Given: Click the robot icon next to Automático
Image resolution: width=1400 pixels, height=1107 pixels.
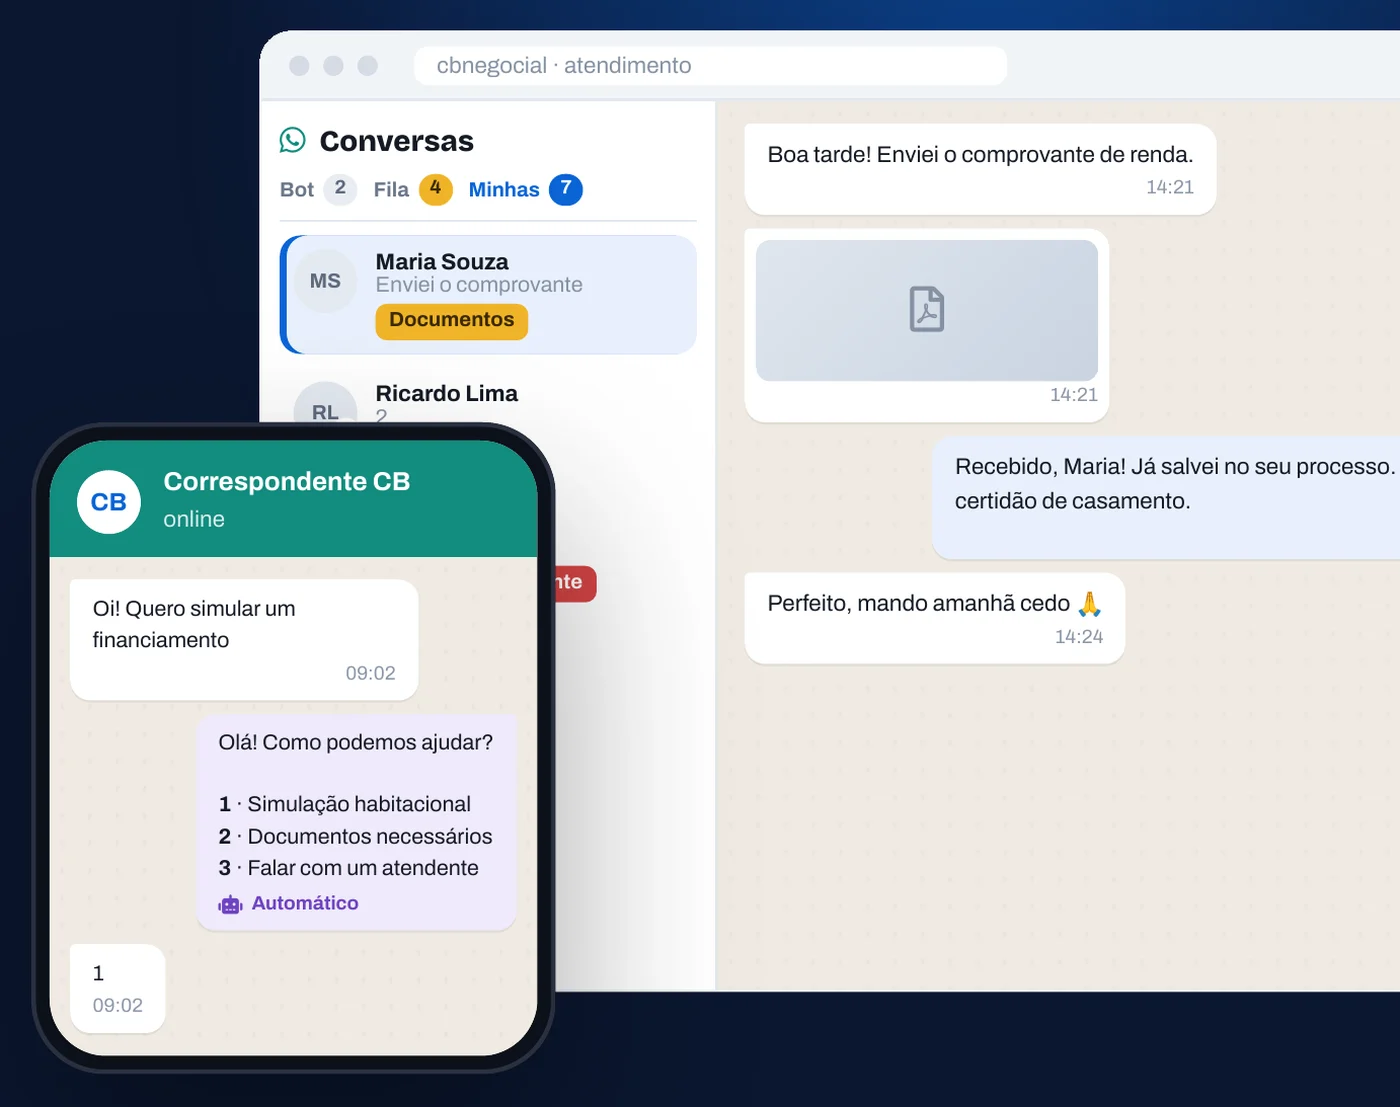Looking at the screenshot, I should tap(231, 904).
